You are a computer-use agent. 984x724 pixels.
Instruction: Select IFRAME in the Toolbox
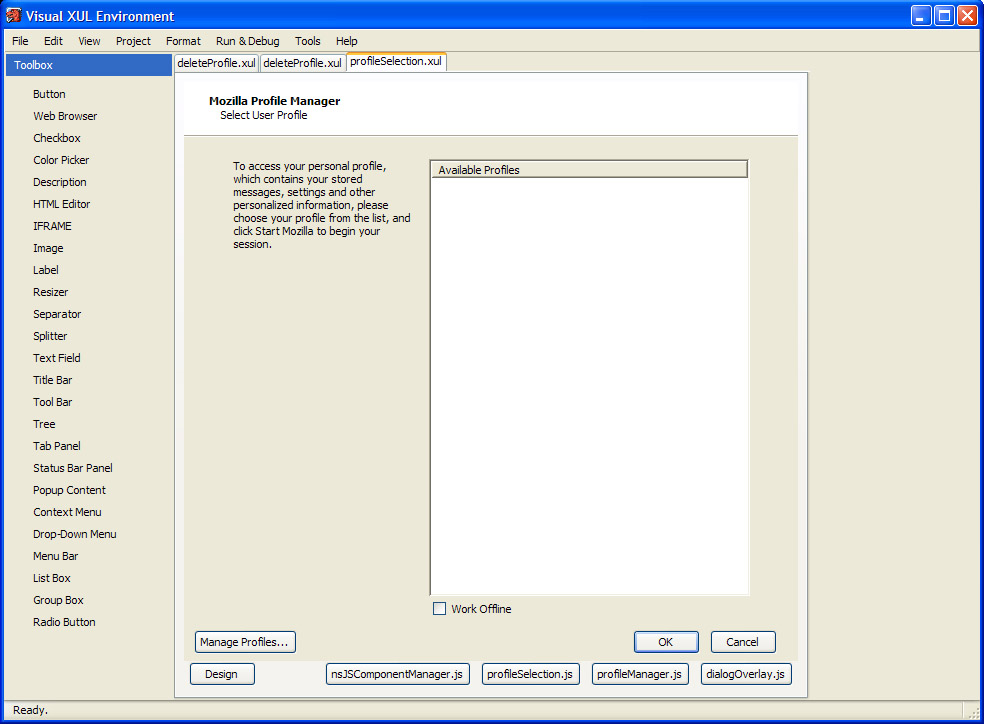click(53, 226)
